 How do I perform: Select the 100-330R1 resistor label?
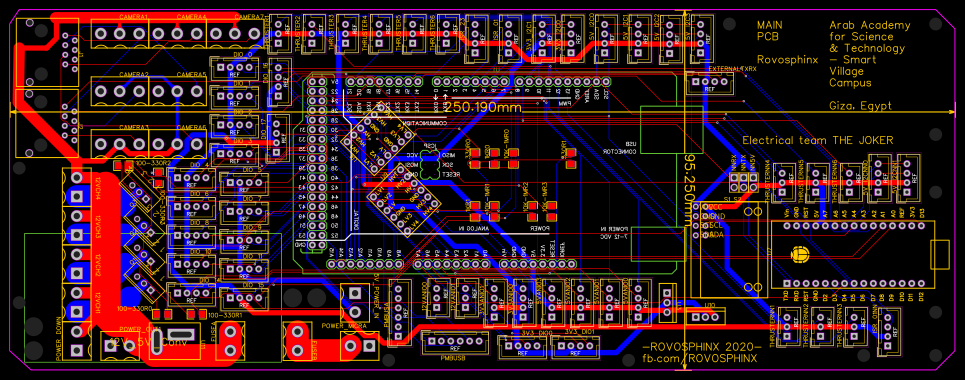(x=225, y=315)
